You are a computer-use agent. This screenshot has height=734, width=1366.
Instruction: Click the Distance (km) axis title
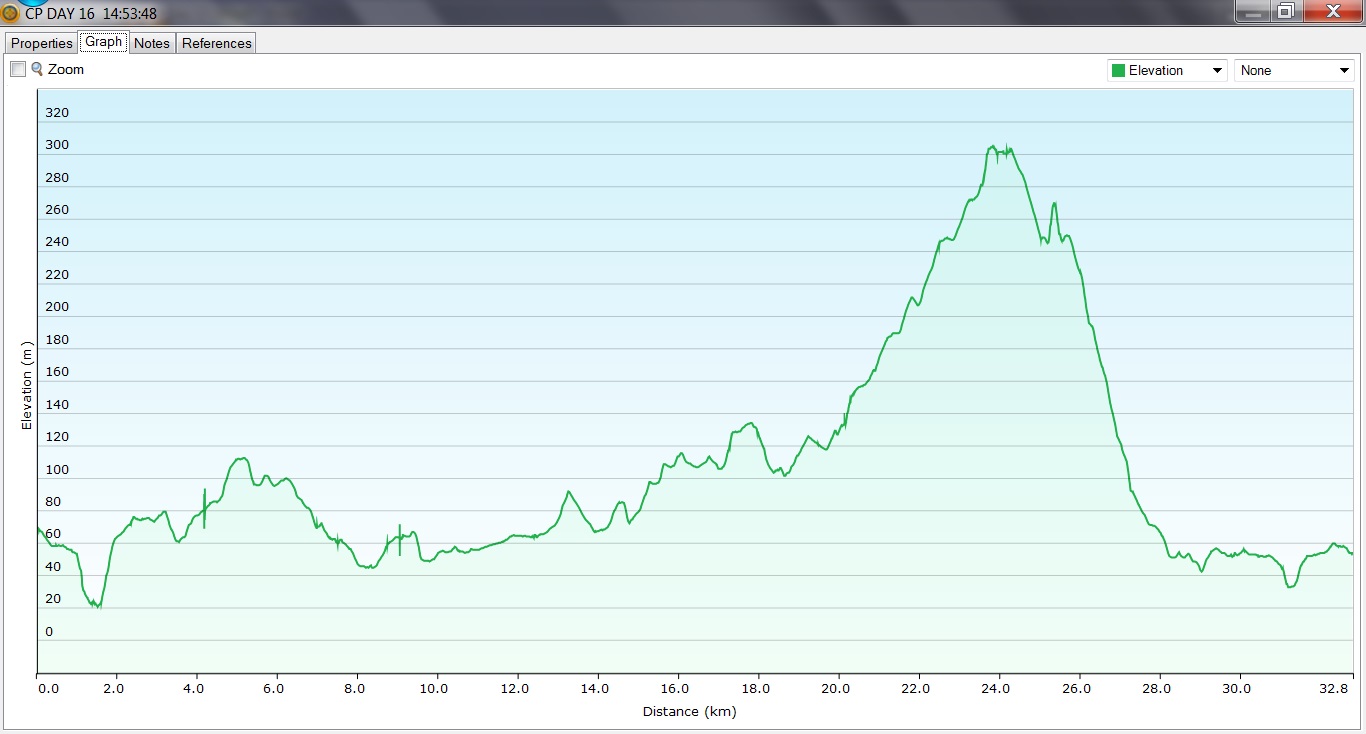pos(689,712)
